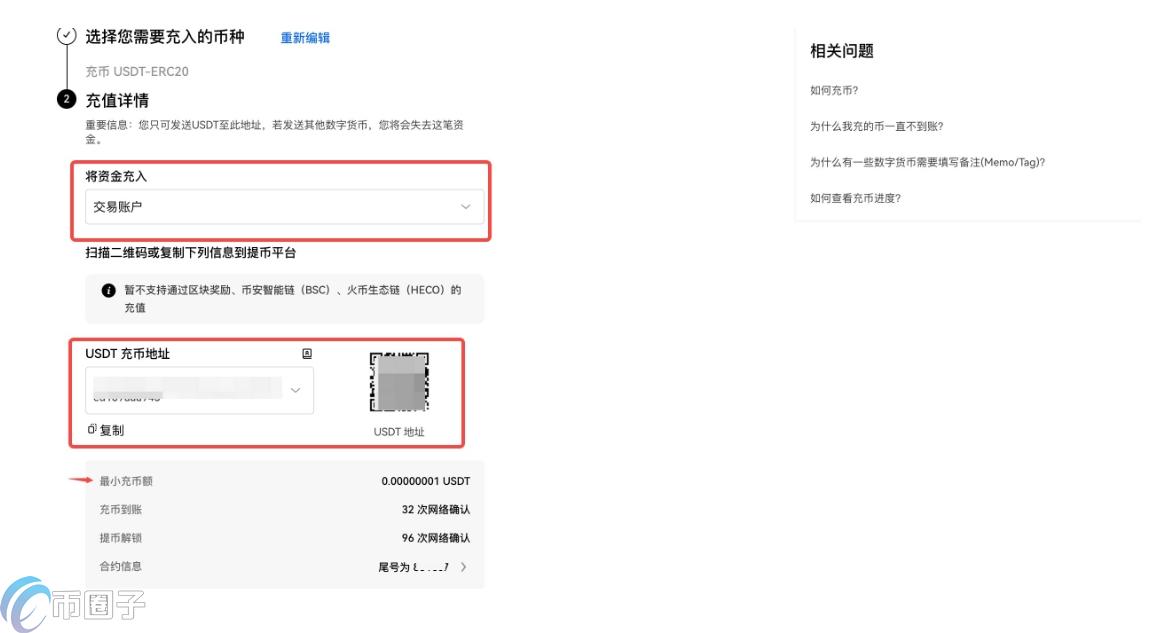Open the 如何充币? help question
Screen dimensions: 1157x633
tap(834, 90)
